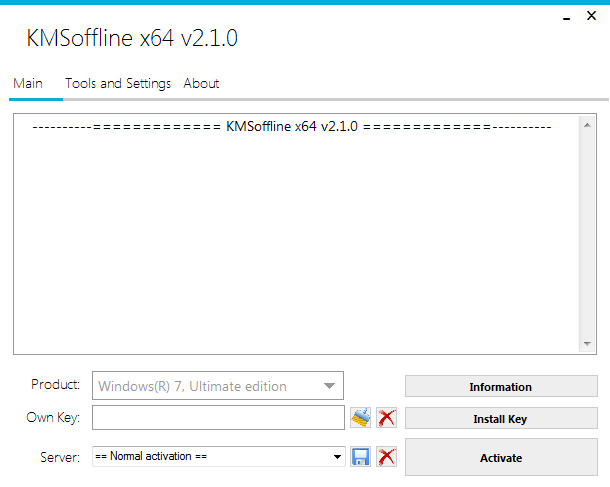Delete server entry with the red X icon
610x487 pixels.
click(386, 457)
